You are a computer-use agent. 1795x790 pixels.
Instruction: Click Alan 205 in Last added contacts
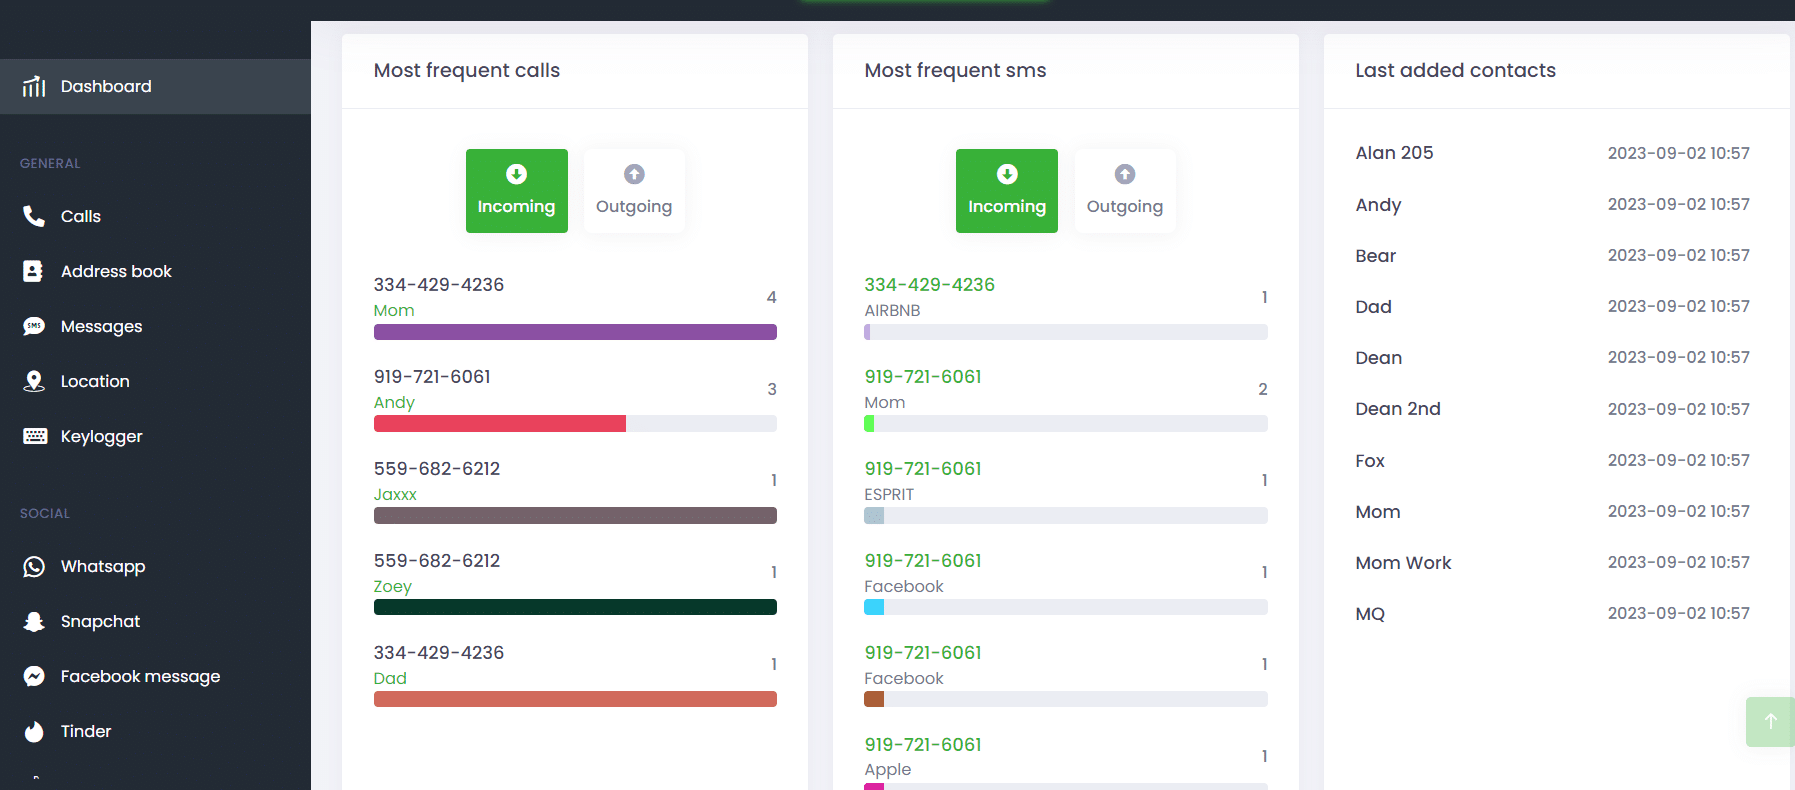click(1394, 153)
